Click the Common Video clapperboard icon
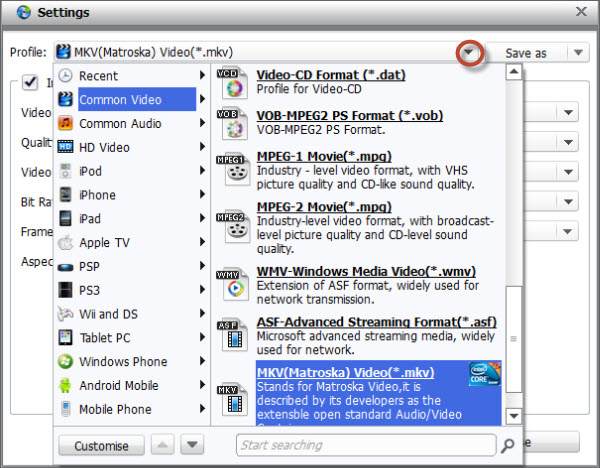This screenshot has width=600, height=468. [65, 99]
